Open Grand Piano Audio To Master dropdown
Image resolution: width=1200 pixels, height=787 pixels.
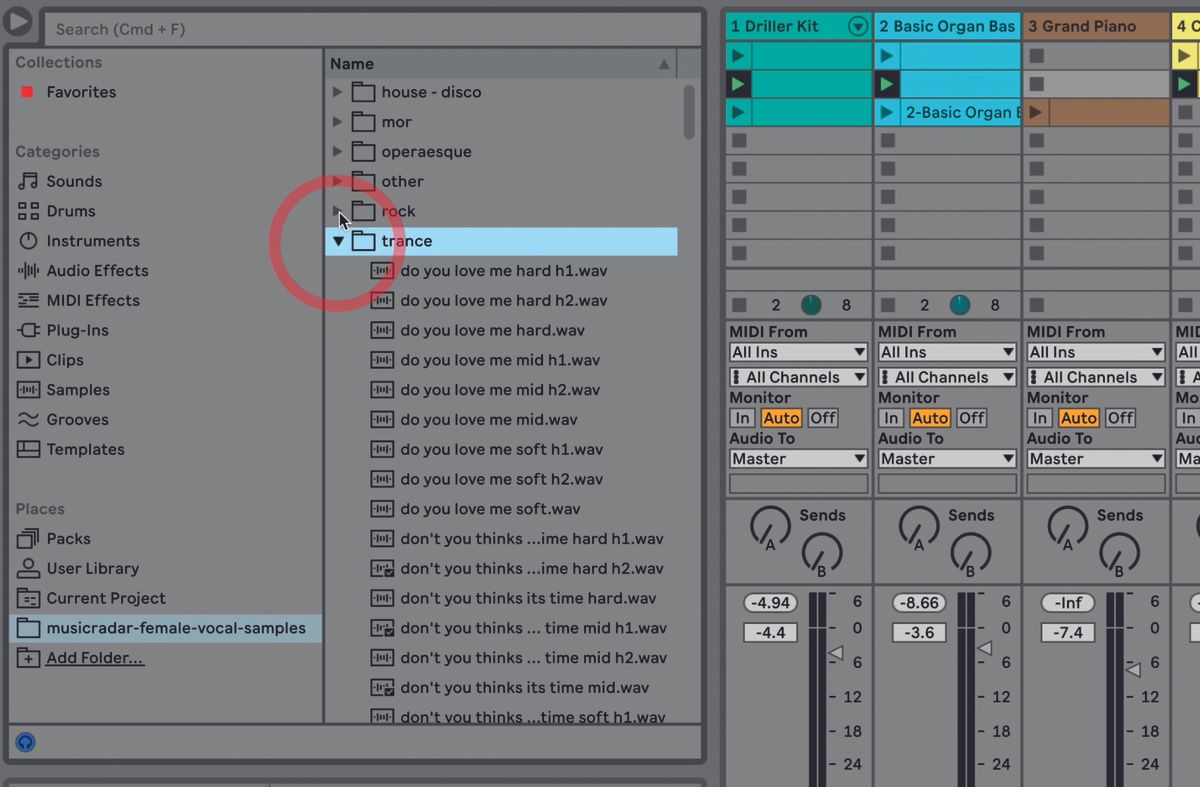coord(1096,459)
